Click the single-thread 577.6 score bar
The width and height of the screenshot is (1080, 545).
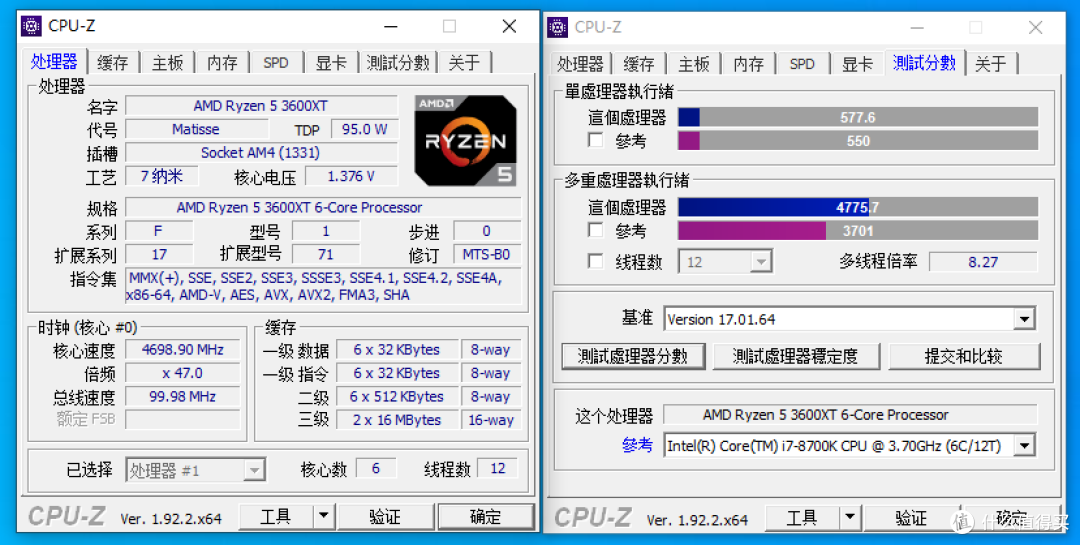pos(858,117)
